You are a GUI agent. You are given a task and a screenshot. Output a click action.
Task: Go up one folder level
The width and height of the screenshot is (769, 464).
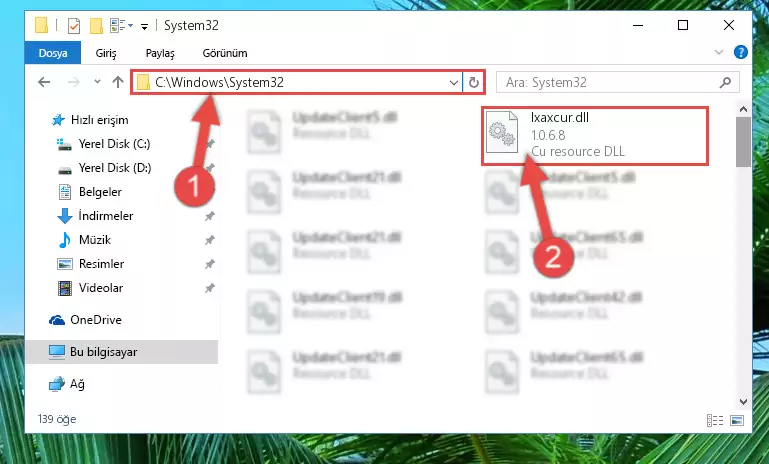118,82
